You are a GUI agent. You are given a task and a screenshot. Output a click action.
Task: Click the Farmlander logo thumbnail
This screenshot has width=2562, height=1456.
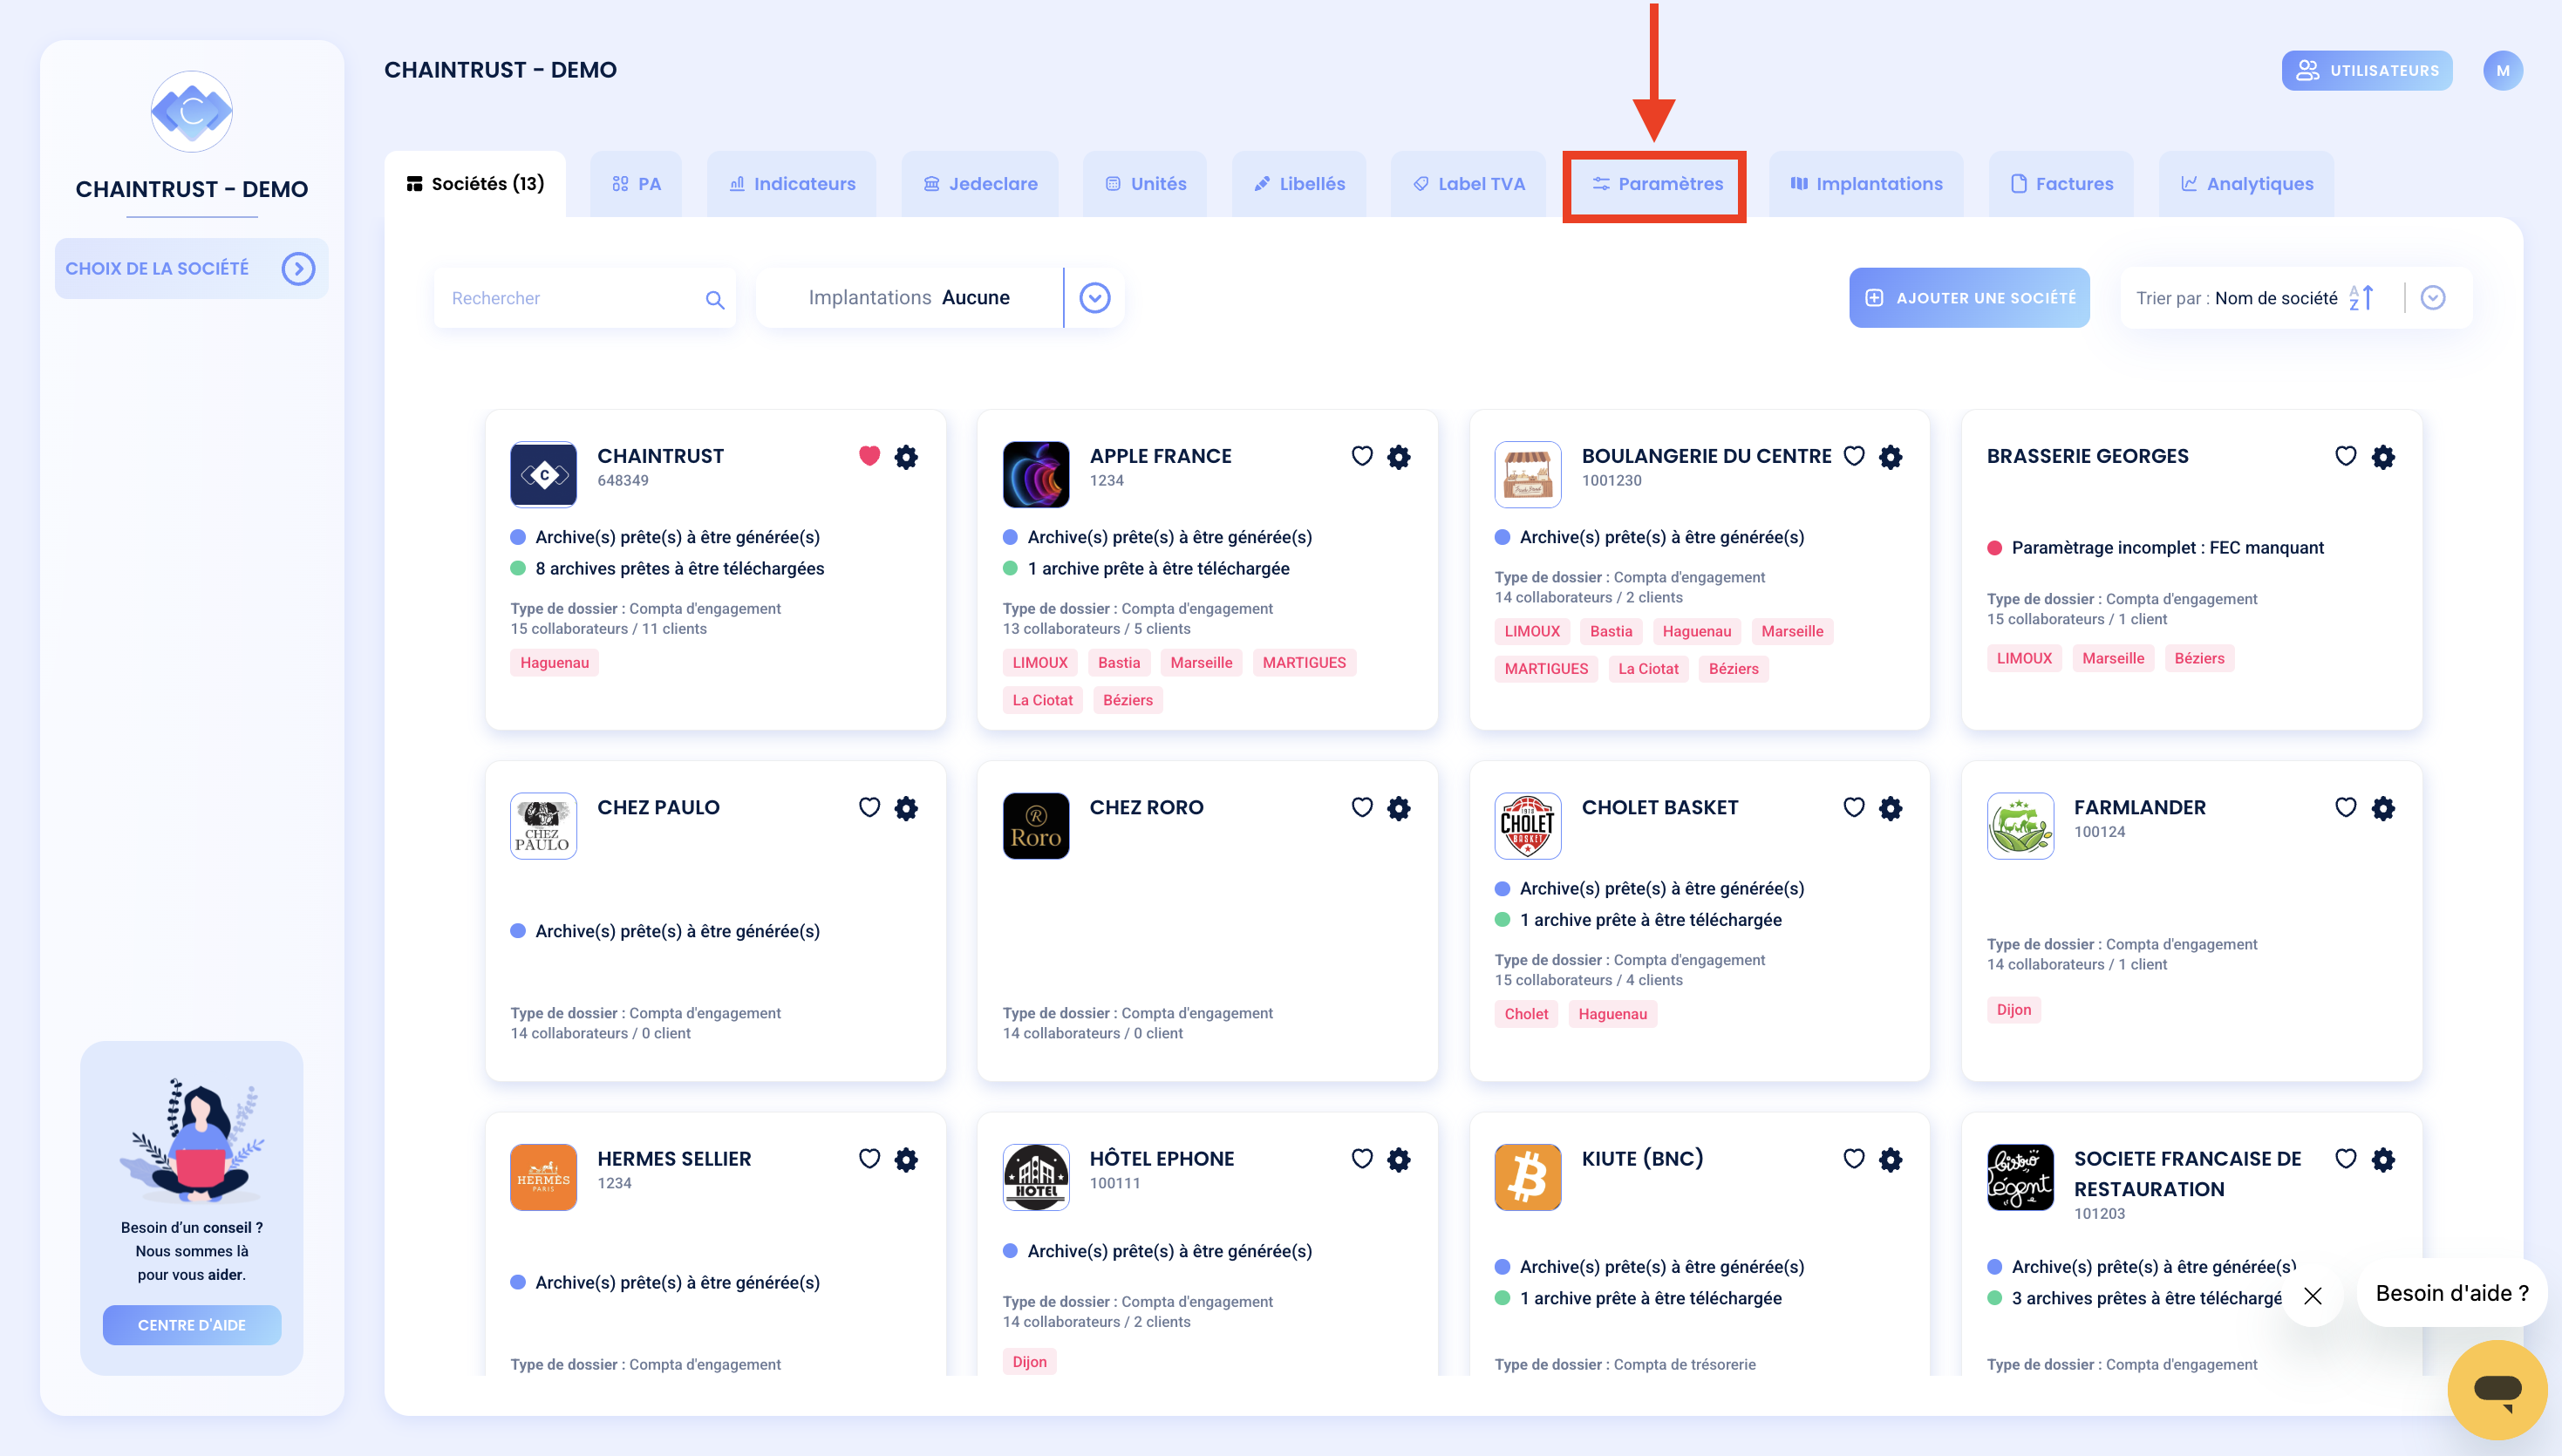(2019, 826)
